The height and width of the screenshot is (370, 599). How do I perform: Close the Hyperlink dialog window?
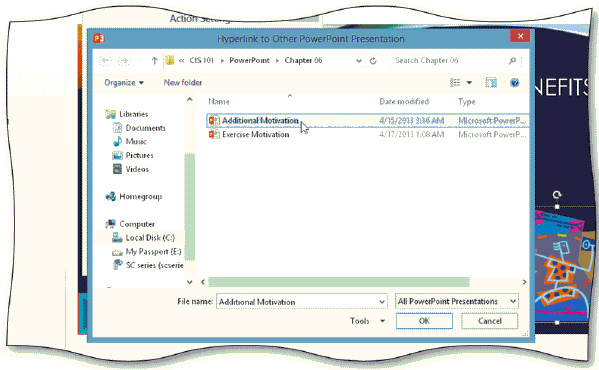(x=520, y=36)
